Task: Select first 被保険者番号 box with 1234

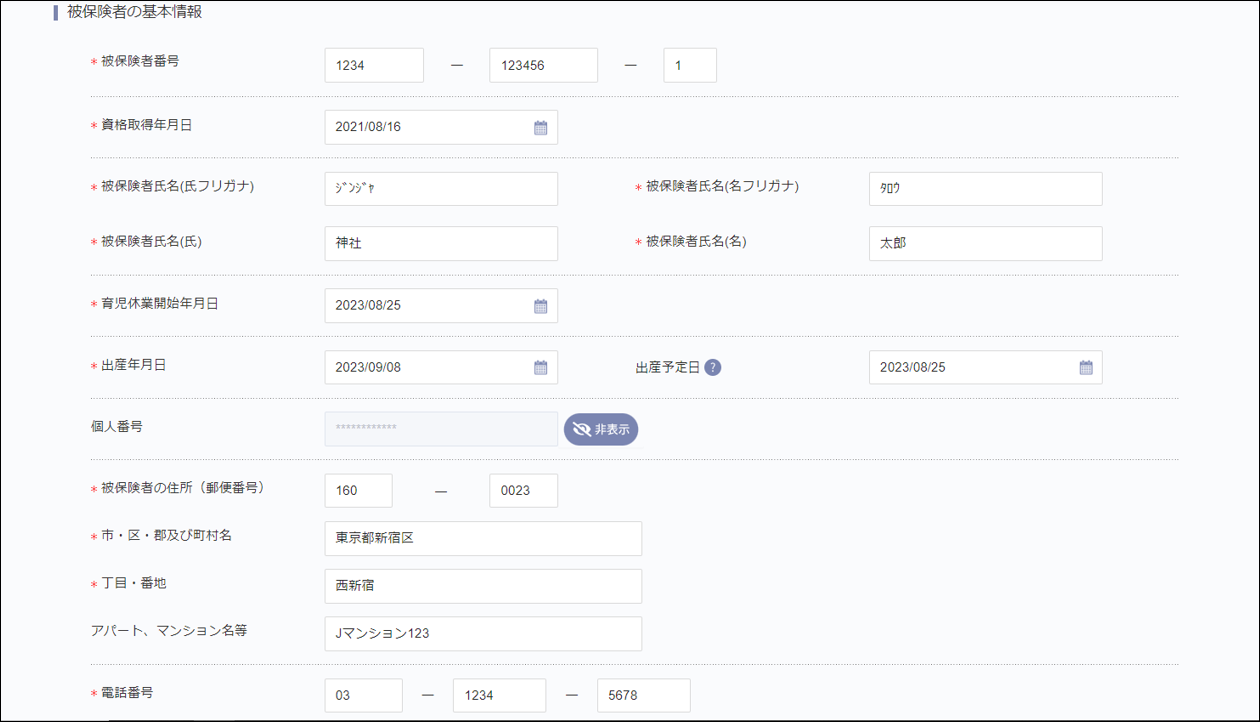Action: (x=374, y=65)
